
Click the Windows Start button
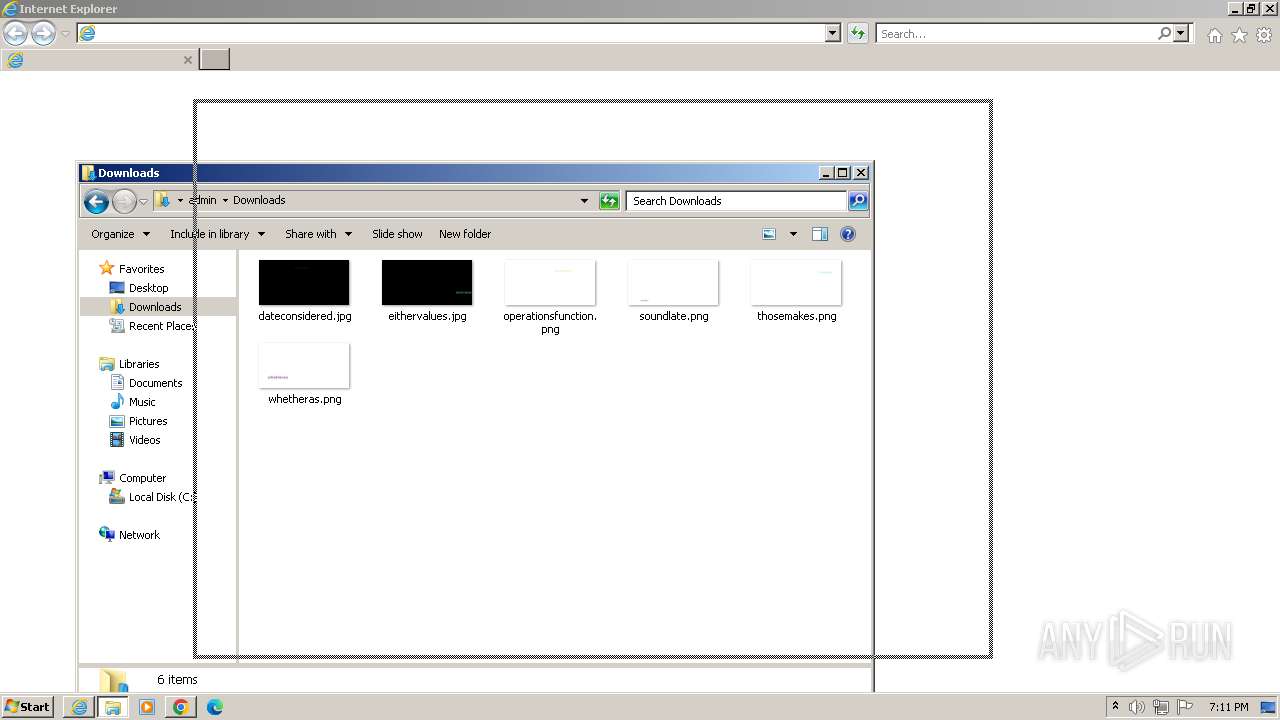point(28,707)
